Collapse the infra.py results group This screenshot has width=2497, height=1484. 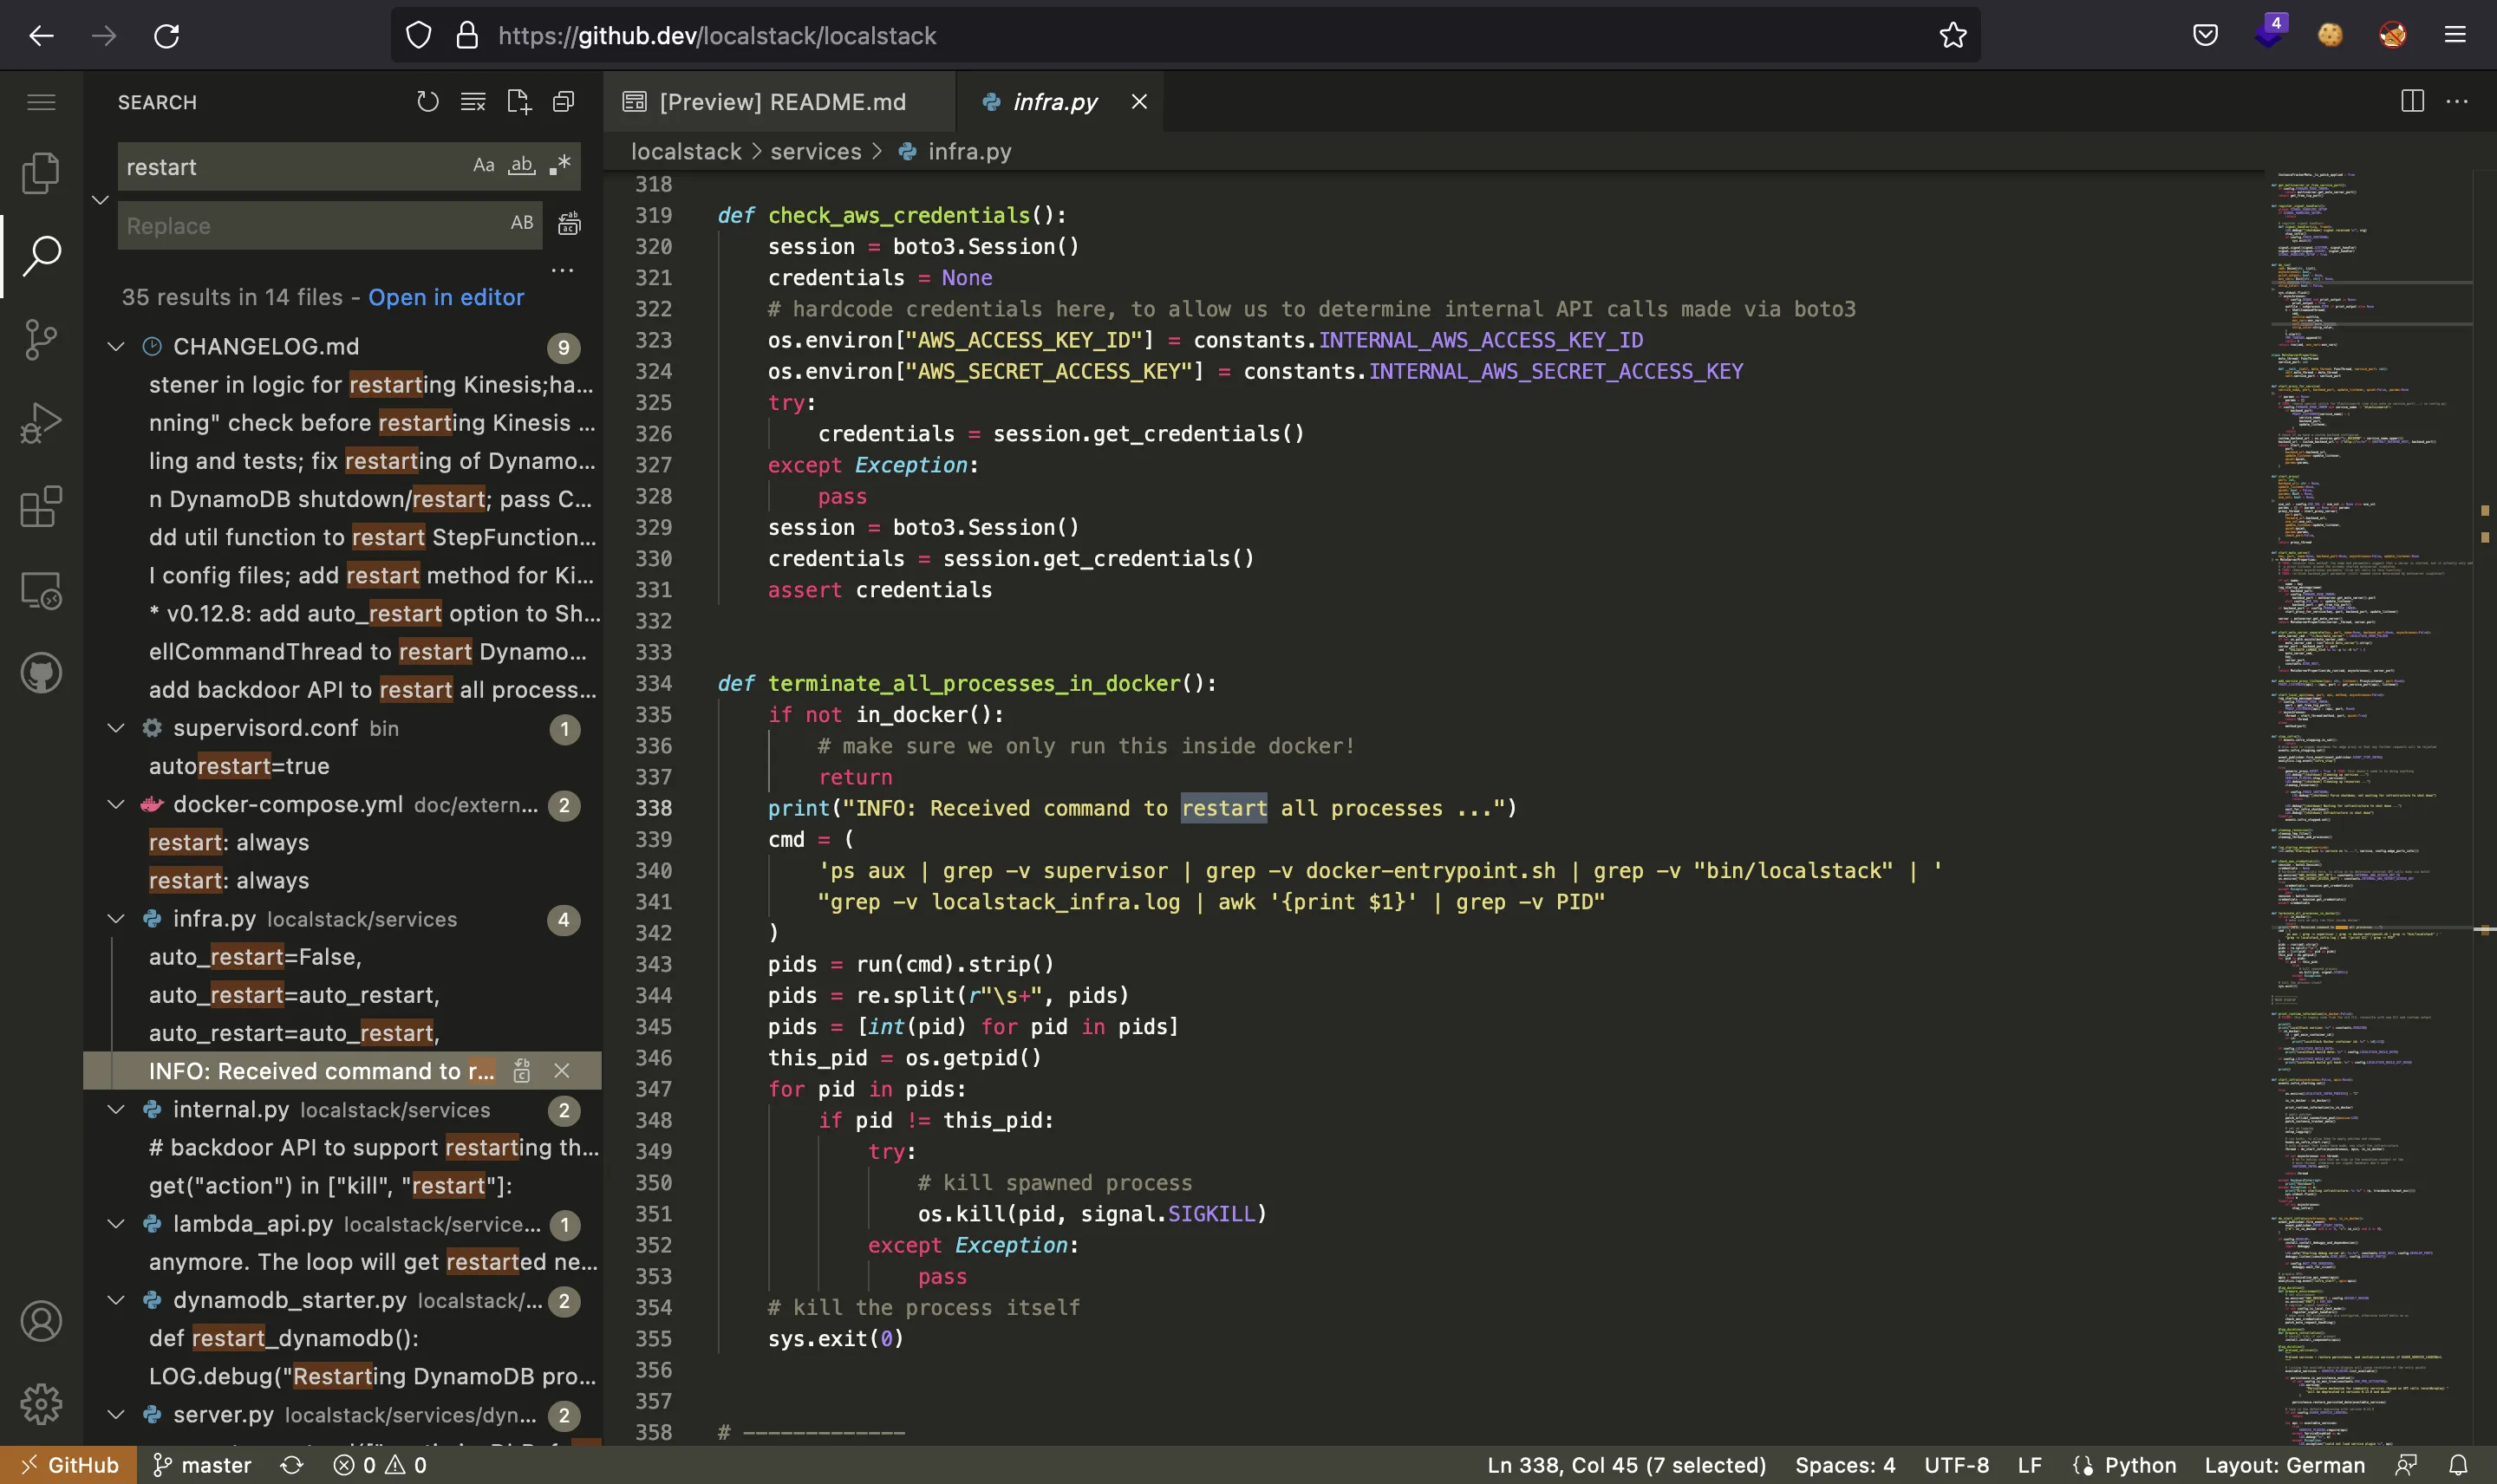tap(116, 919)
